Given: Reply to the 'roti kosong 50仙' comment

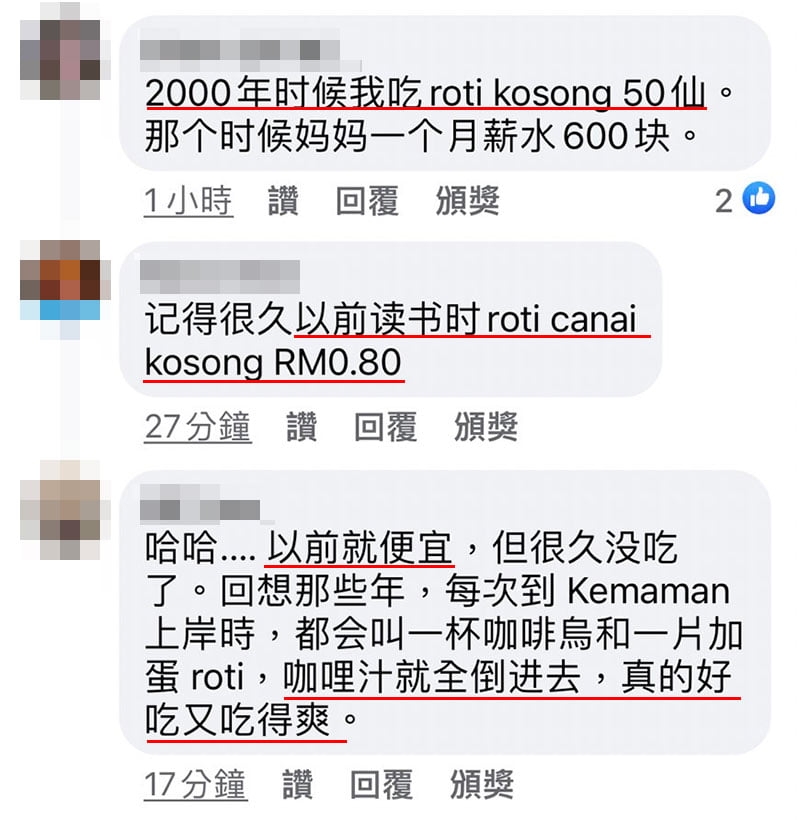Looking at the screenshot, I should pyautogui.click(x=367, y=200).
